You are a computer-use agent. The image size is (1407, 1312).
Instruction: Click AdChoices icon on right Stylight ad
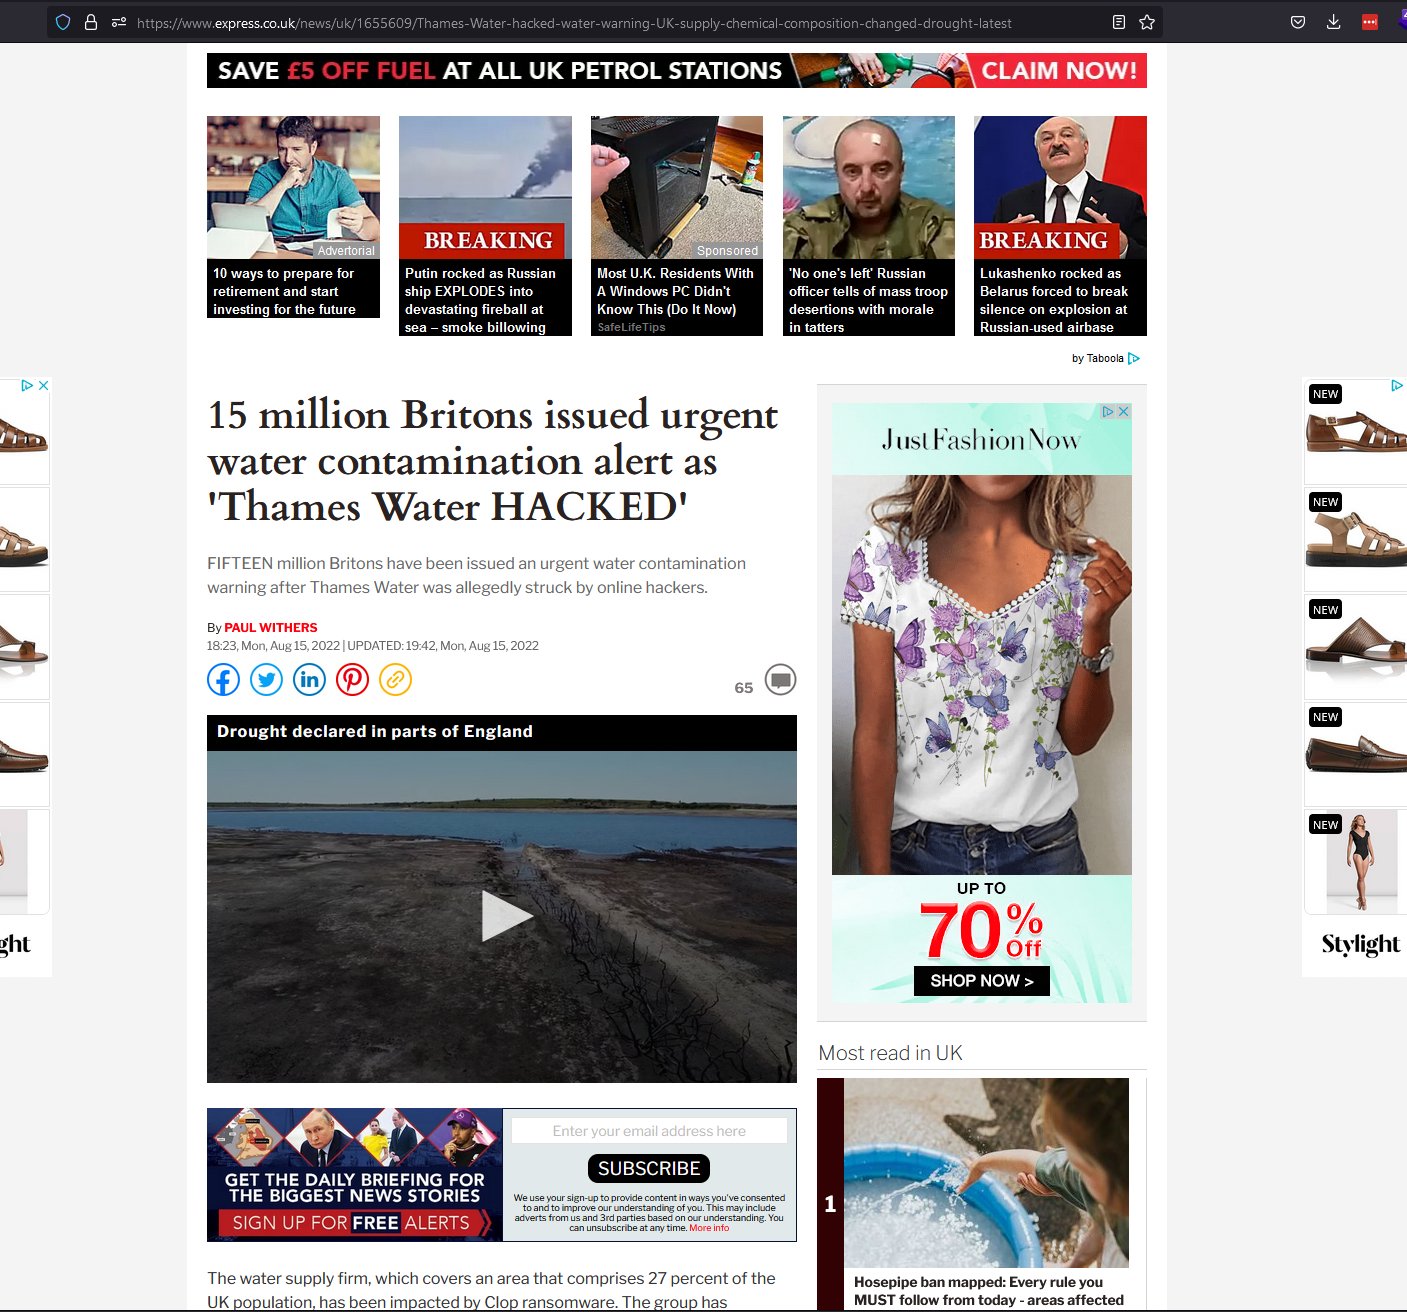(x=1397, y=385)
